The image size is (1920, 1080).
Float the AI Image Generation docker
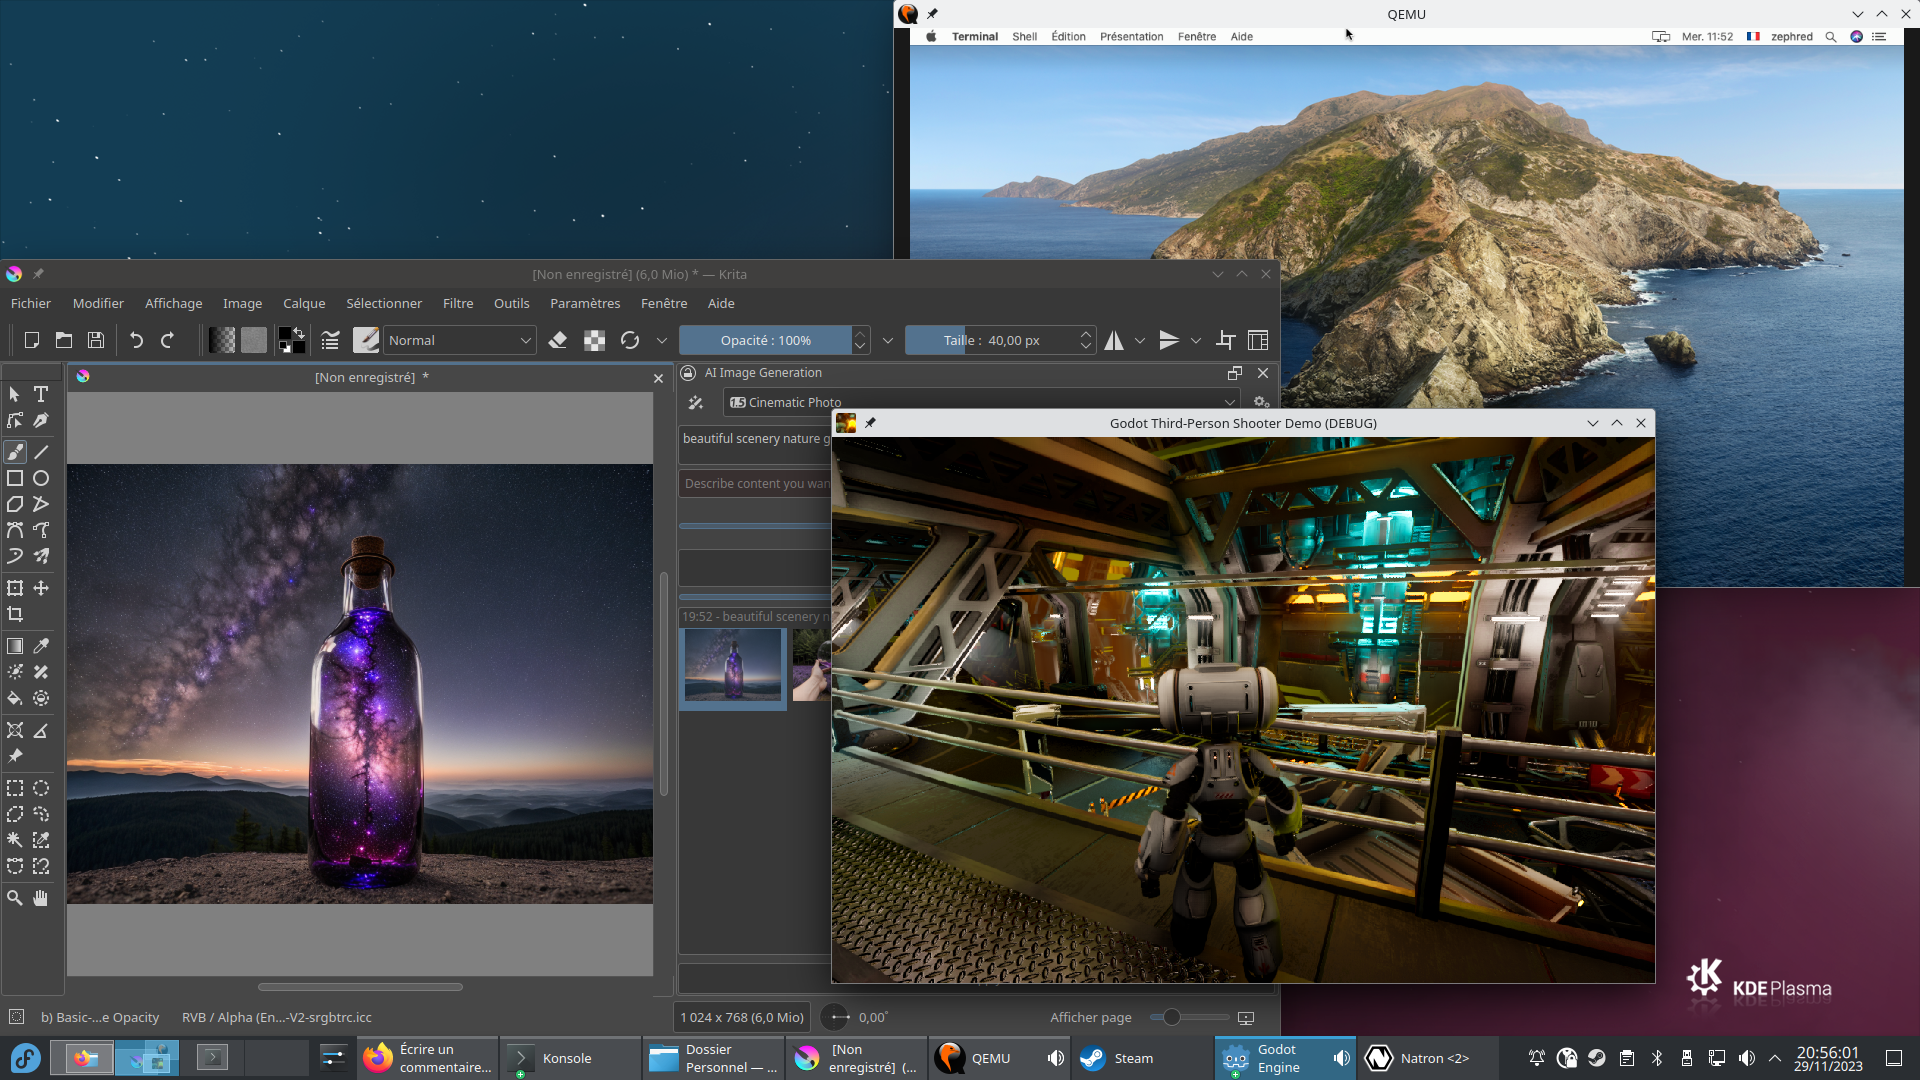pos(1235,372)
